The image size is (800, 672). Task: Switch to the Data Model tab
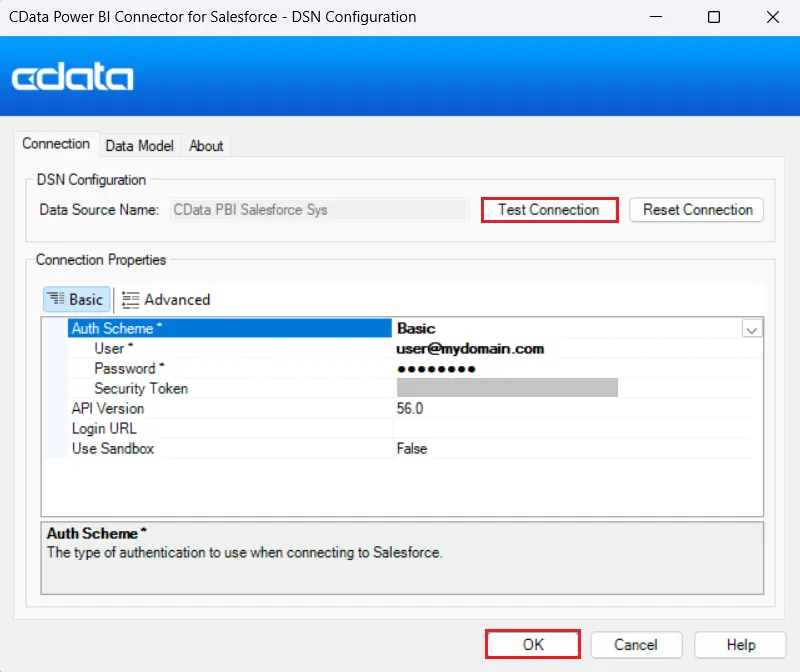click(139, 146)
